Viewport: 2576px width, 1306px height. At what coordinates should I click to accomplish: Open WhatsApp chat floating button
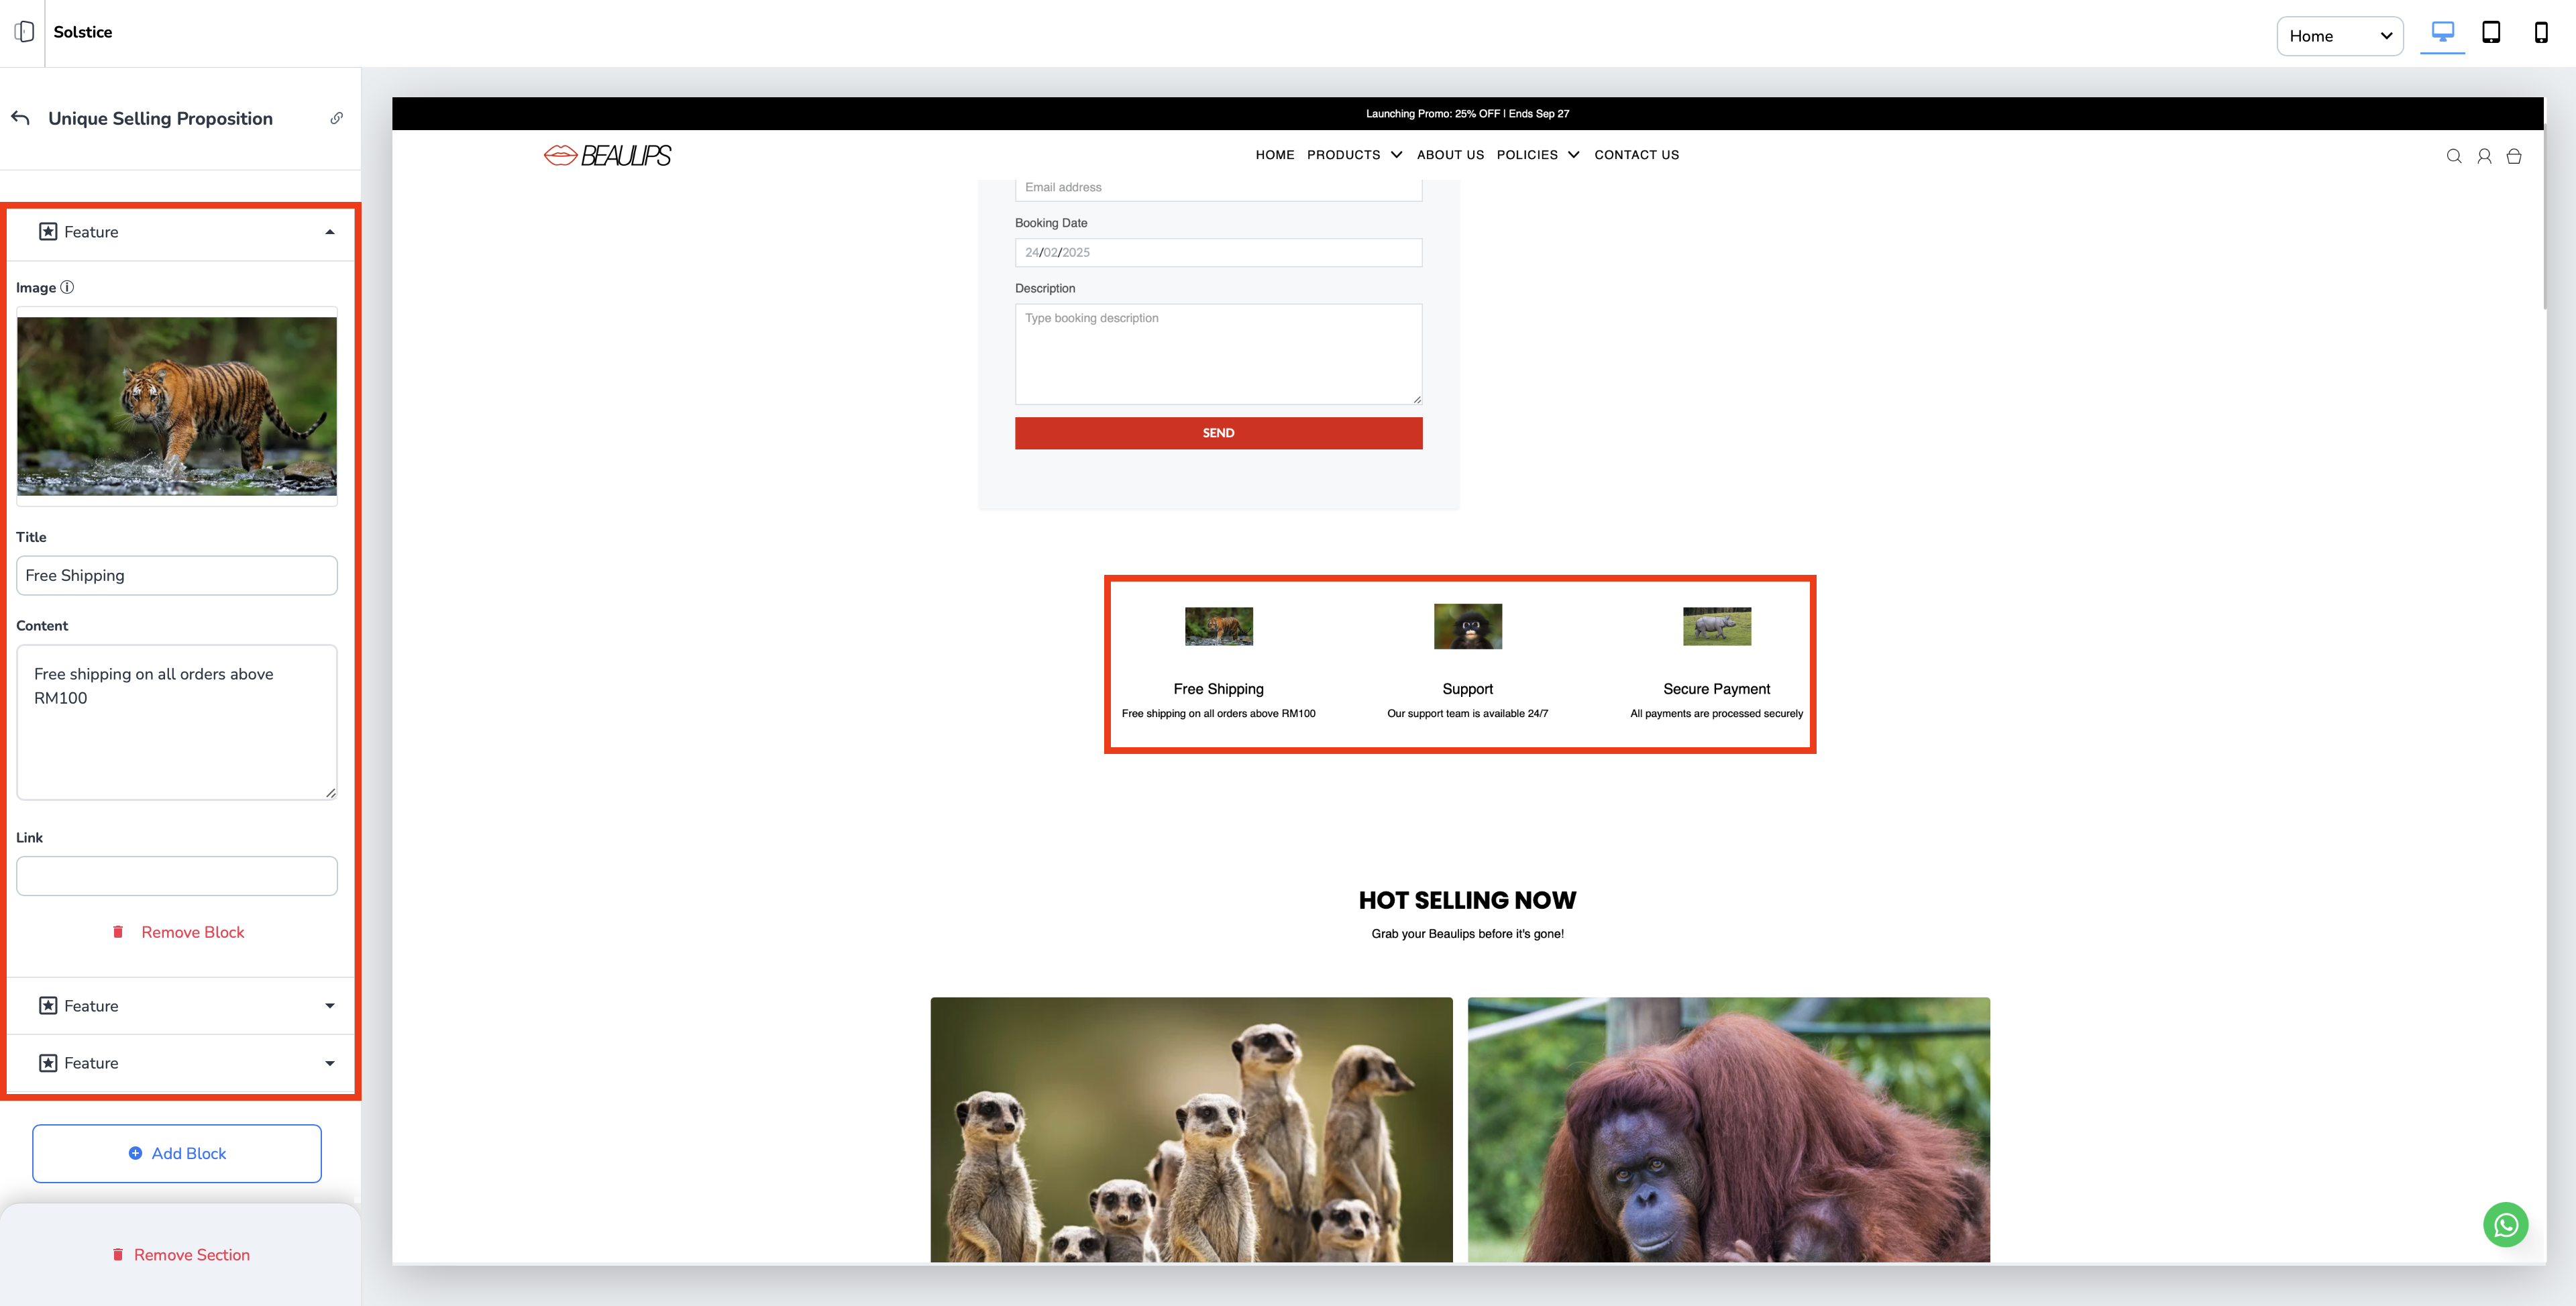[x=2505, y=1224]
